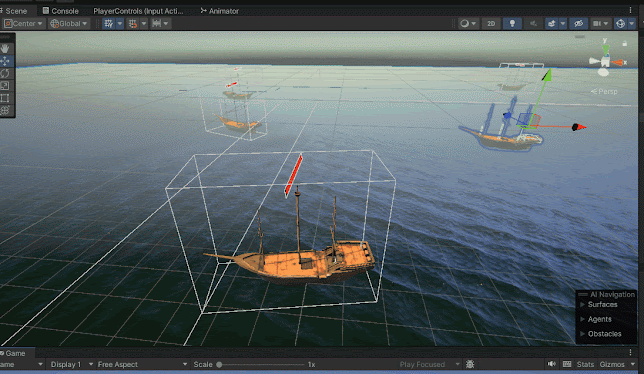The width and height of the screenshot is (644, 374).
Task: Open the scene Gizmos visibility icon
Action: pos(620,23)
